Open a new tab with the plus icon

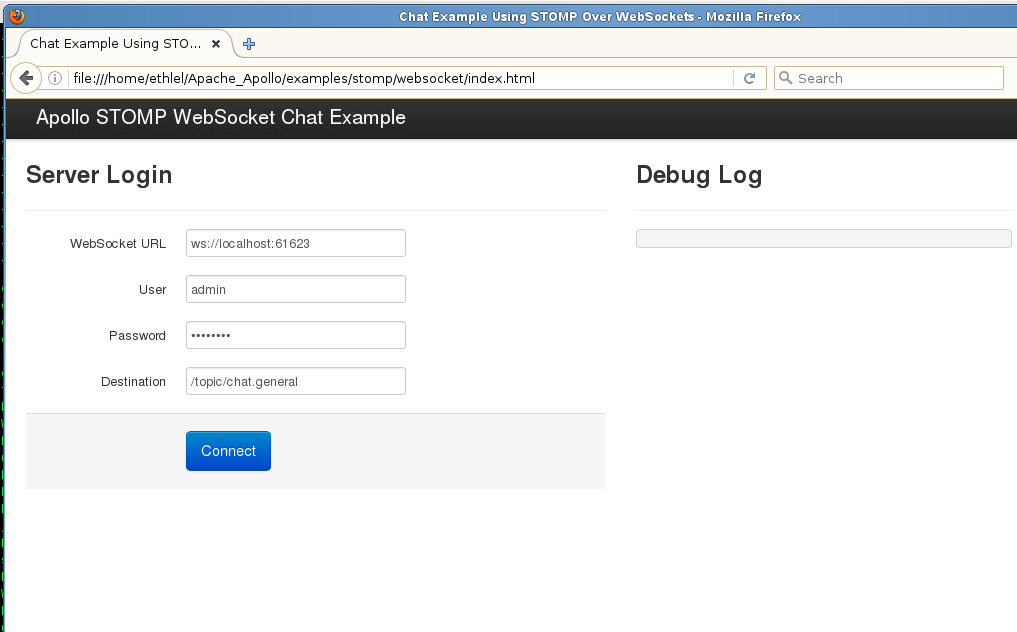pyautogui.click(x=248, y=44)
